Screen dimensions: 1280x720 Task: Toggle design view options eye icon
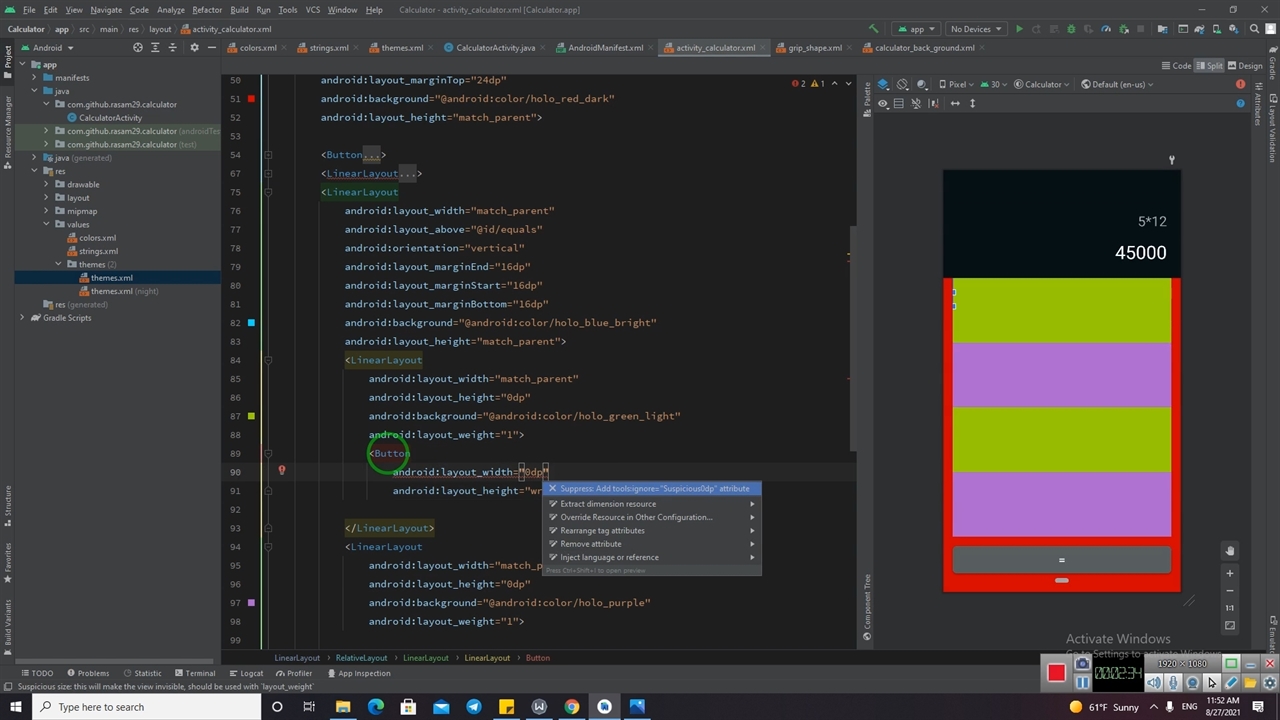(882, 104)
